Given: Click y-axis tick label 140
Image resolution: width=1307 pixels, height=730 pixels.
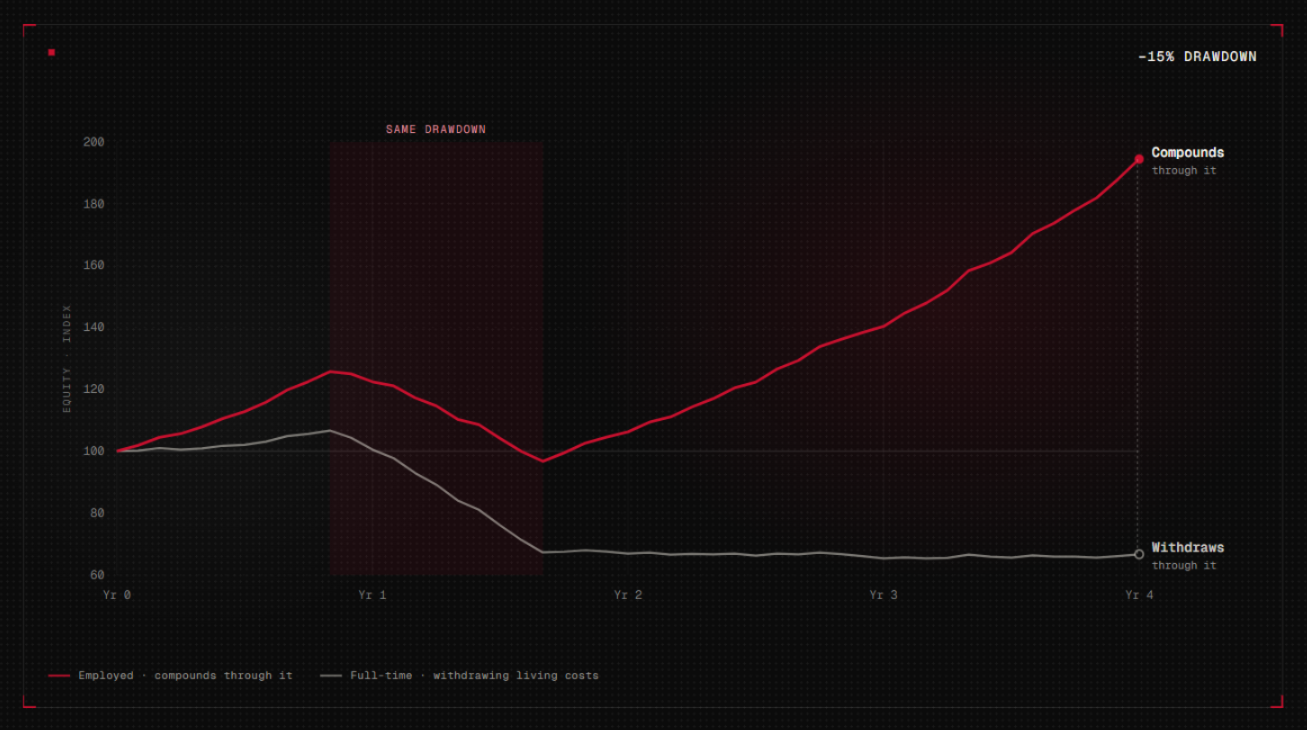Looking at the screenshot, I should (94, 328).
